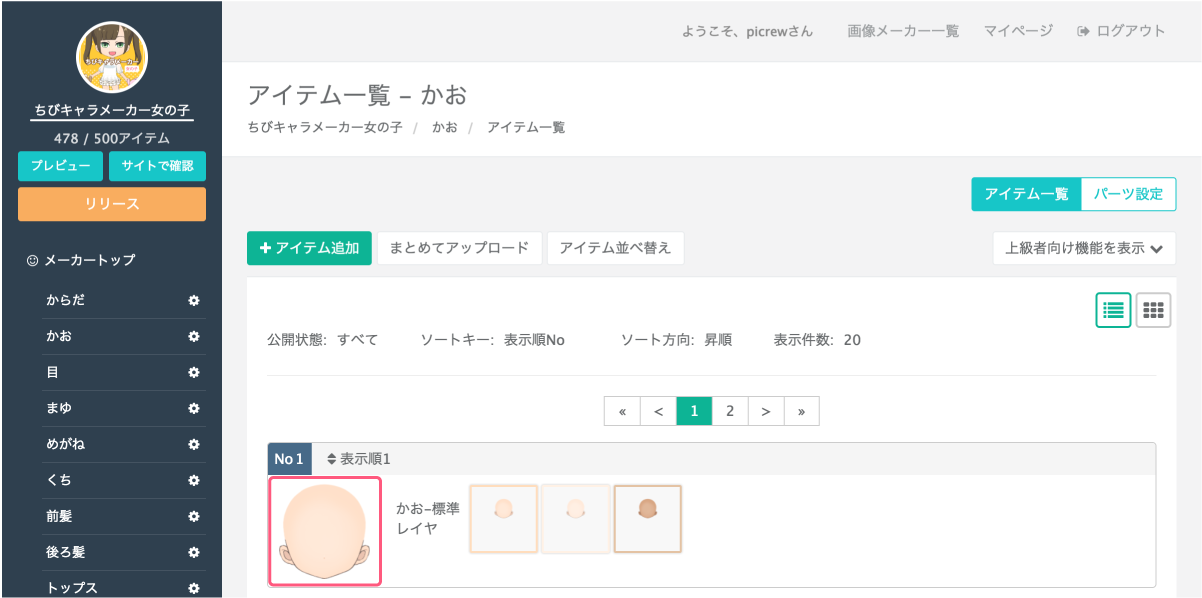Select the アイテム一覧 tab
Screen dimensions: 1202x598
tap(1026, 194)
